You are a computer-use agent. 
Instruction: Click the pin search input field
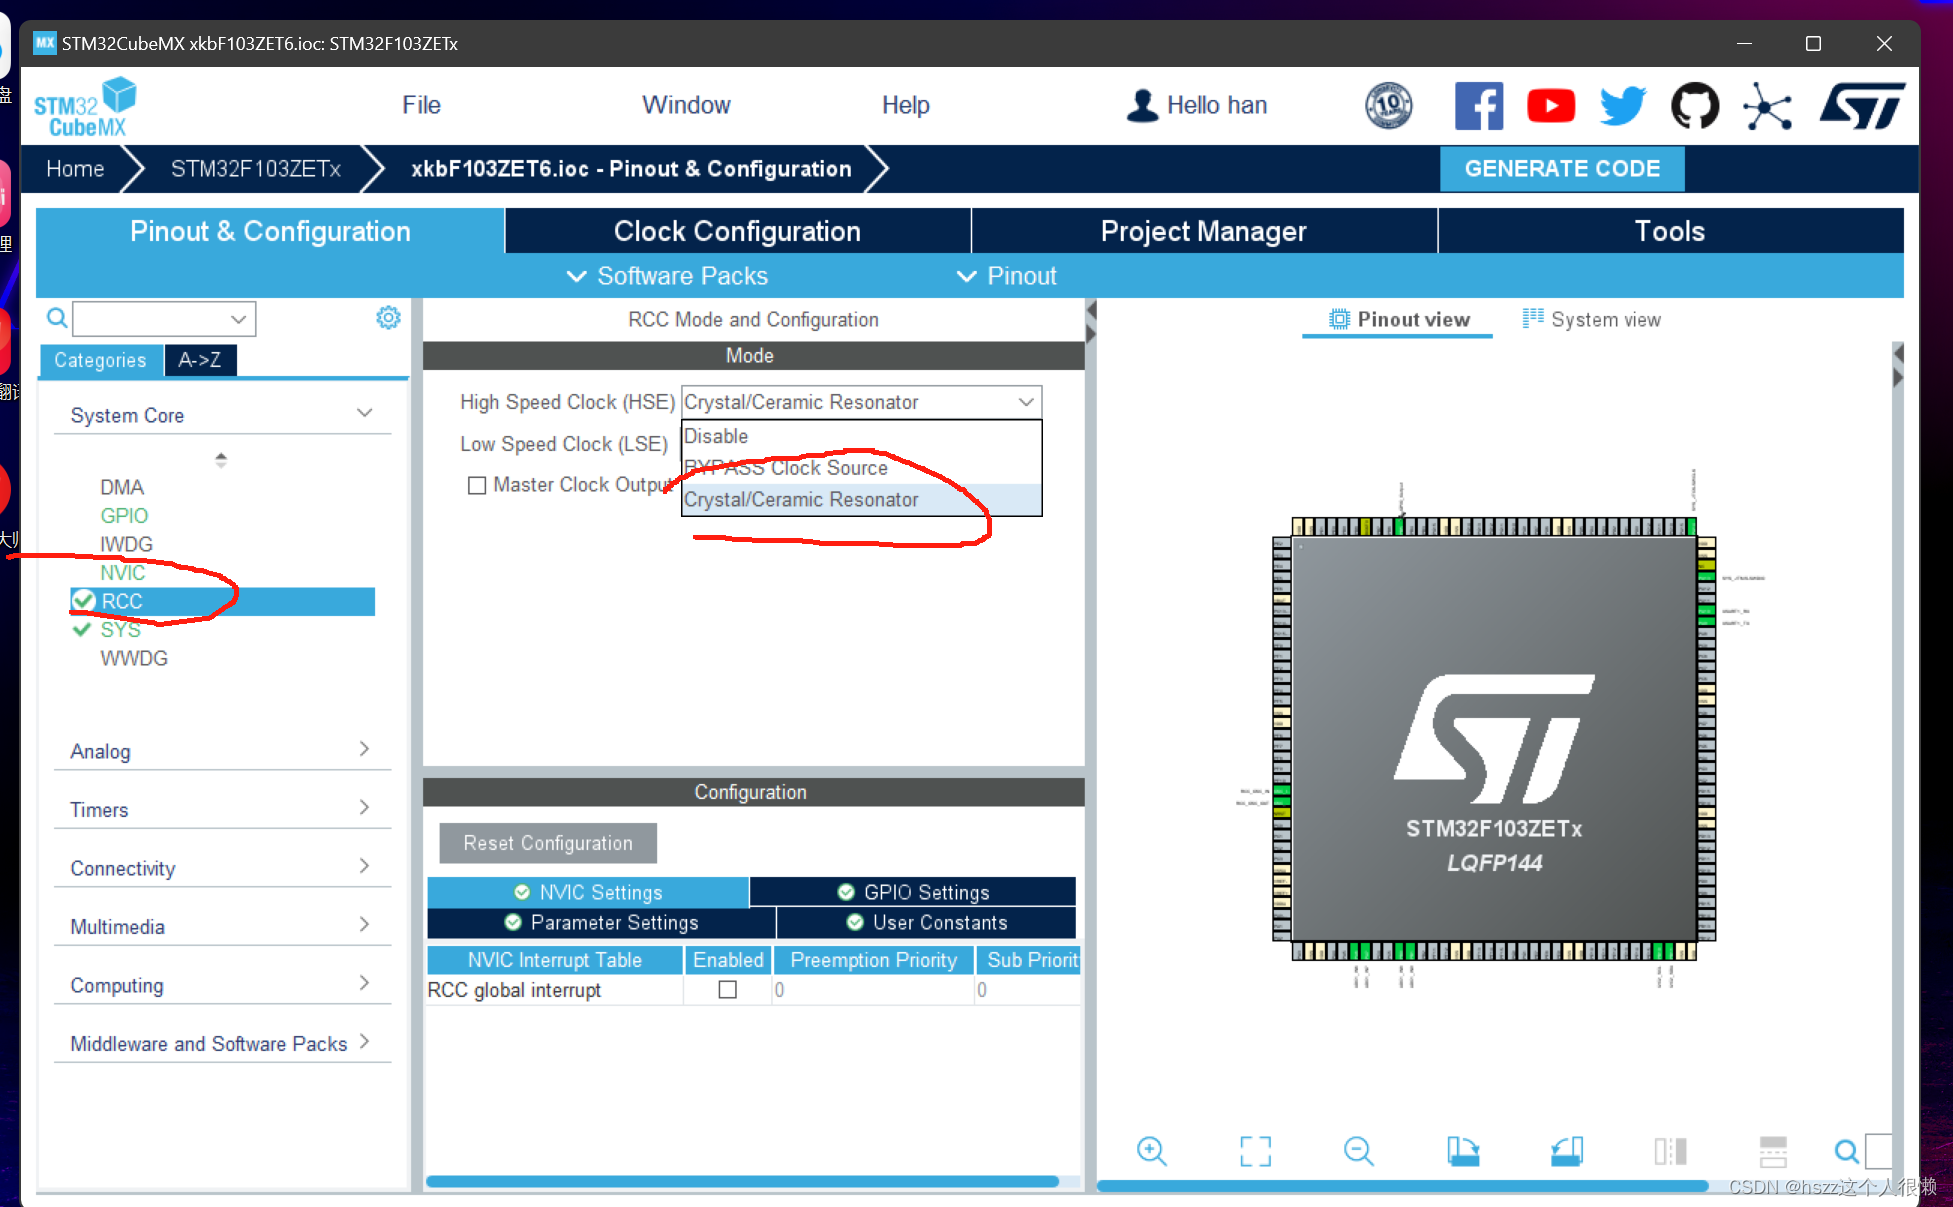pyautogui.click(x=1879, y=1151)
